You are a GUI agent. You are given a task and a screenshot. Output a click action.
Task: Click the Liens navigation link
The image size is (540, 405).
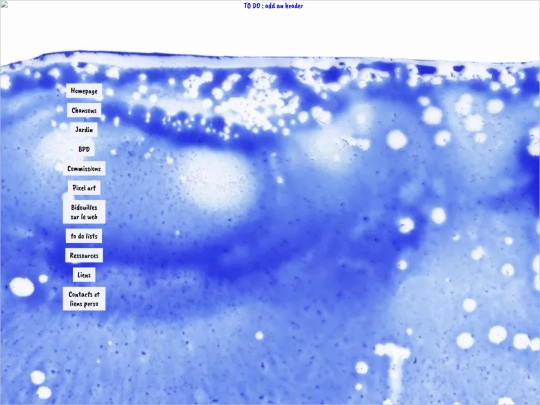tap(84, 275)
